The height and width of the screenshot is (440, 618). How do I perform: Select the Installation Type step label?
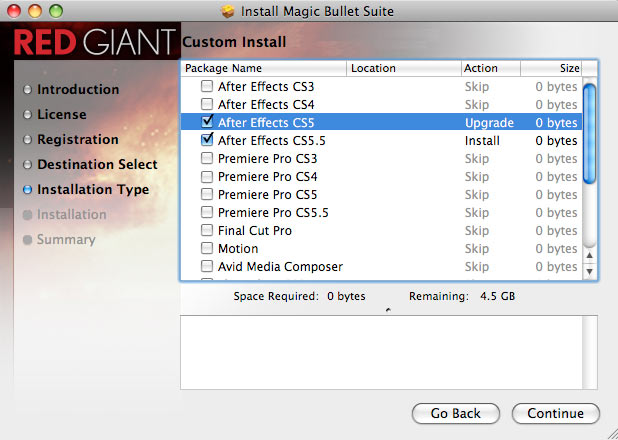tap(93, 190)
